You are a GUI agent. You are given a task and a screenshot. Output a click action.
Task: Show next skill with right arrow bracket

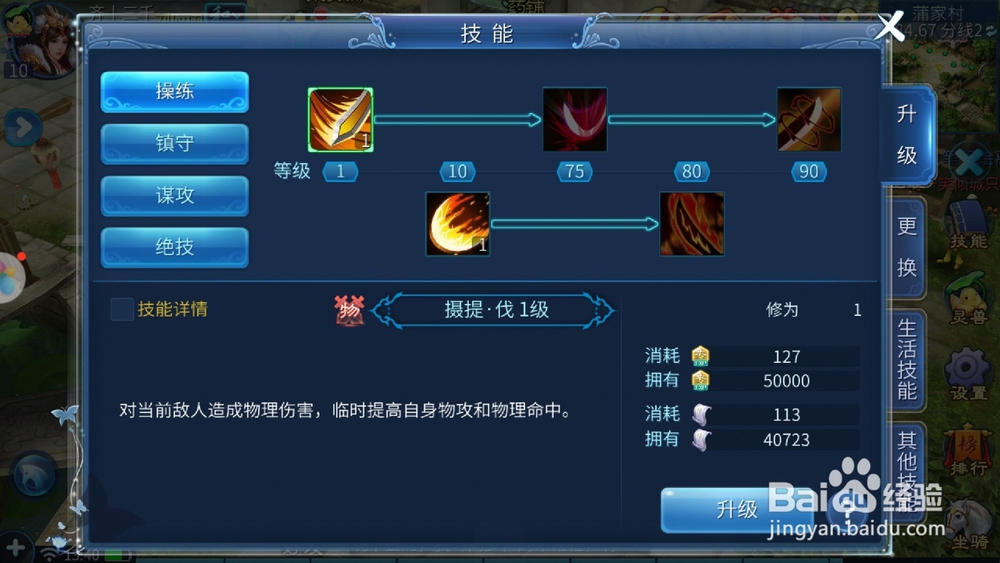coord(599,311)
